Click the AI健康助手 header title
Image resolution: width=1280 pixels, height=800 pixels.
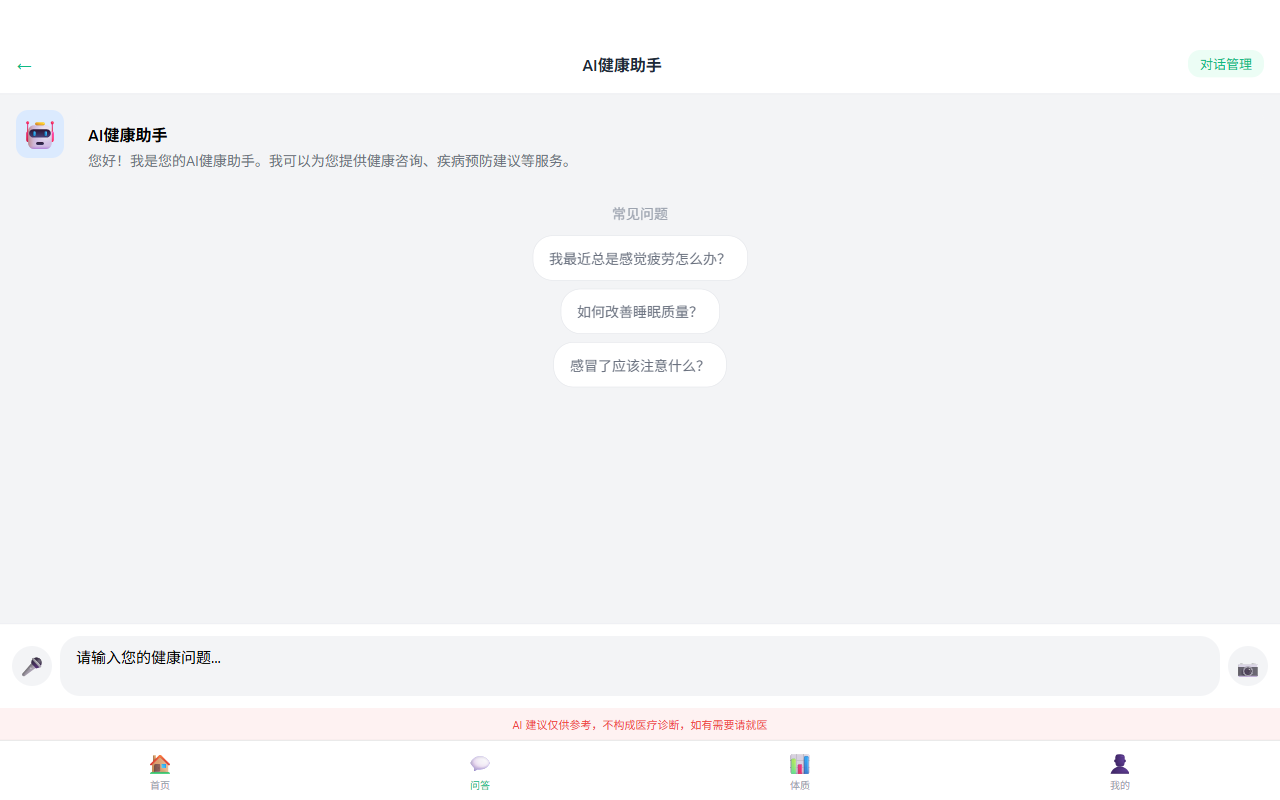pyautogui.click(x=621, y=66)
